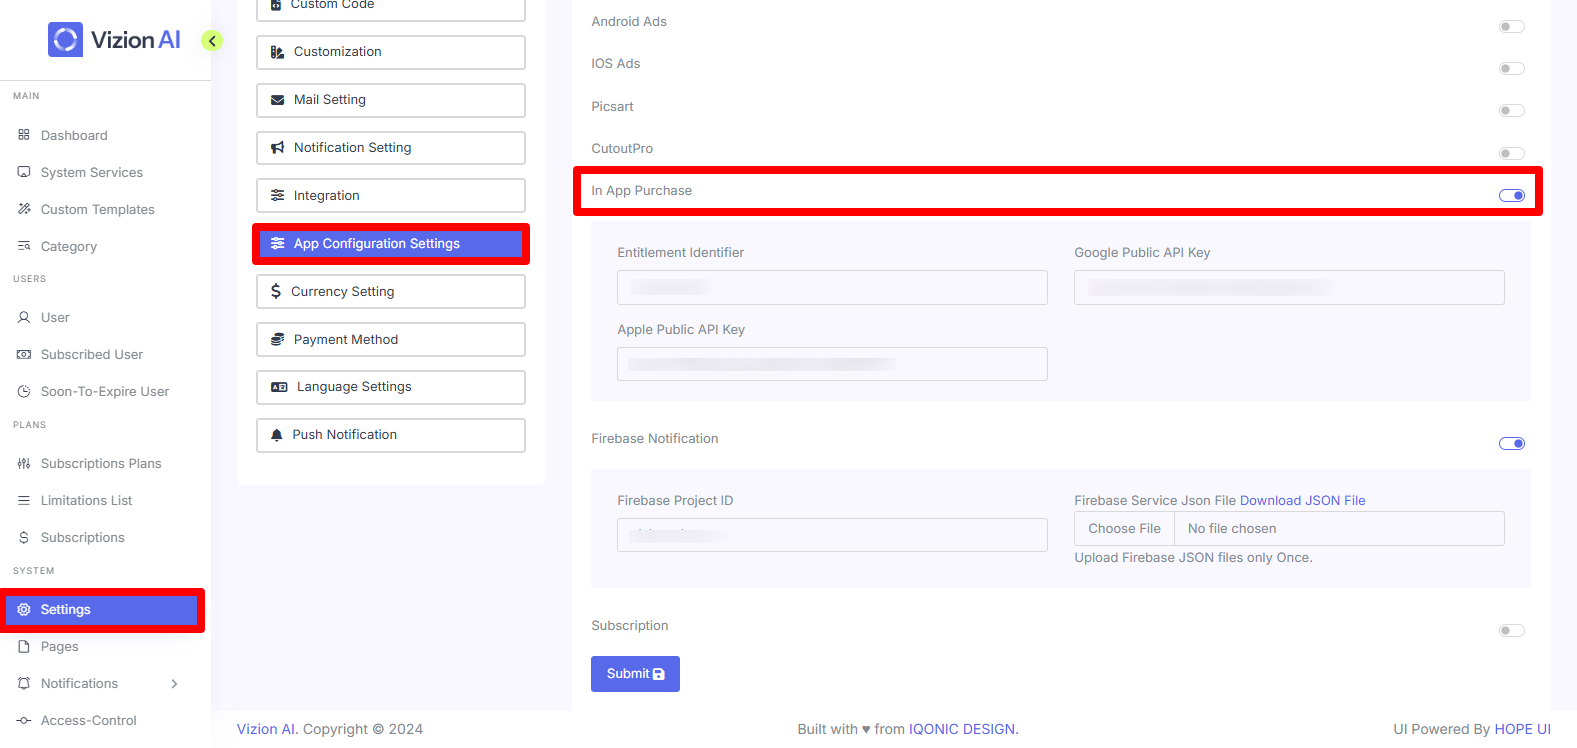Screen dimensions: 1577x748
Task: Click the Mail Setting envelope icon
Action: (278, 100)
